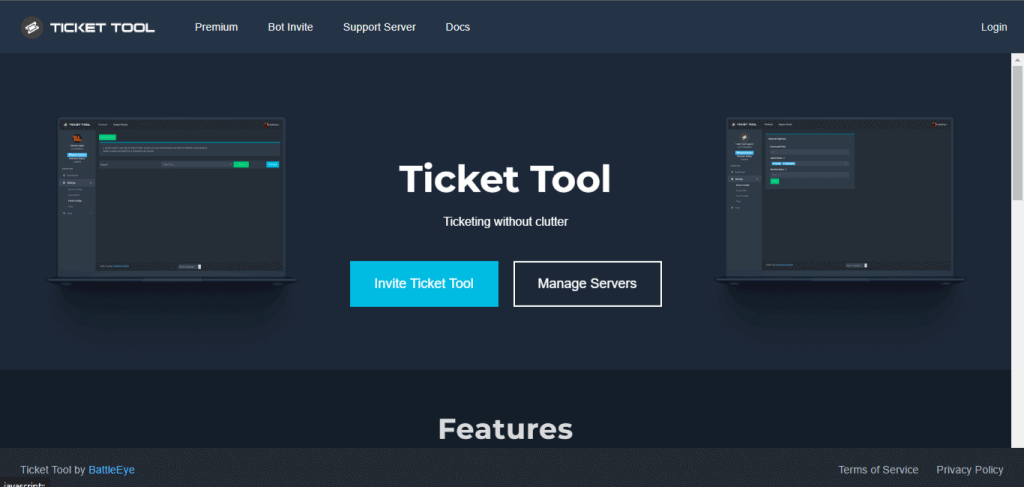
Task: Click the scroll up arrow on the scrollbar
Action: [x=1017, y=59]
